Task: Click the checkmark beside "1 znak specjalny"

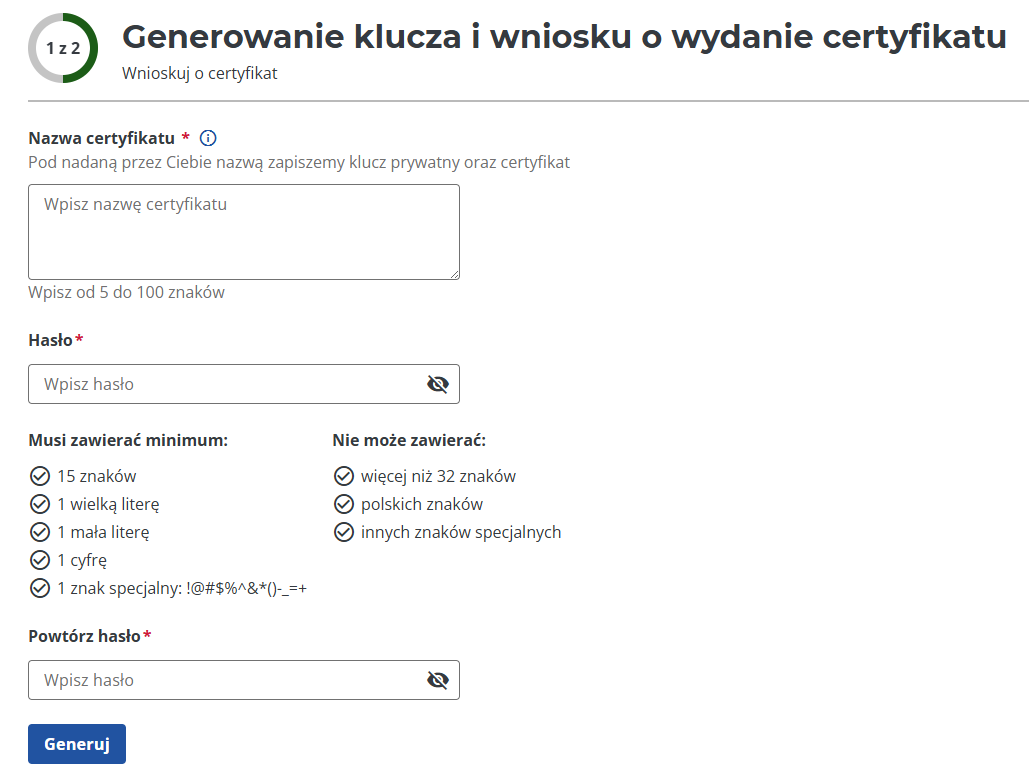Action: coord(41,588)
